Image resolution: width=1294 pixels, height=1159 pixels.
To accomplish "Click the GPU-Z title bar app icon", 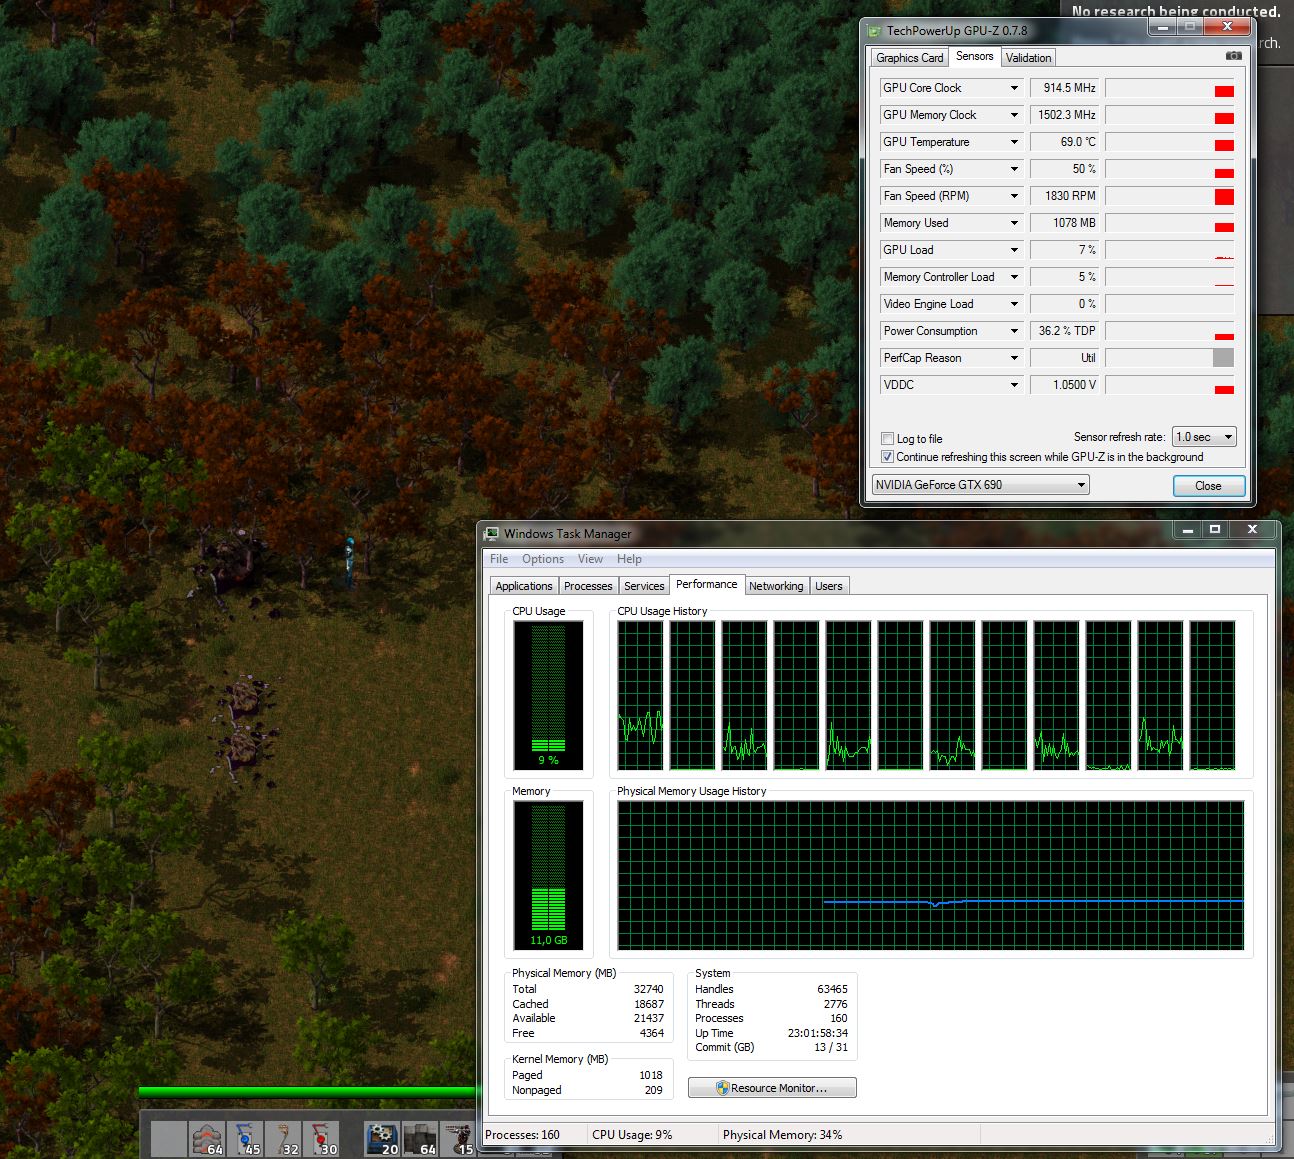I will point(875,31).
